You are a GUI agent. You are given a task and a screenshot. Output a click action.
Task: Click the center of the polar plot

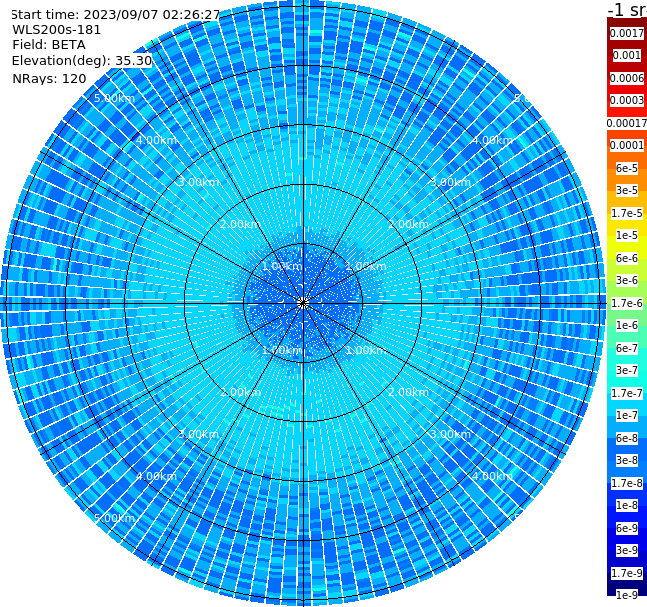click(303, 303)
